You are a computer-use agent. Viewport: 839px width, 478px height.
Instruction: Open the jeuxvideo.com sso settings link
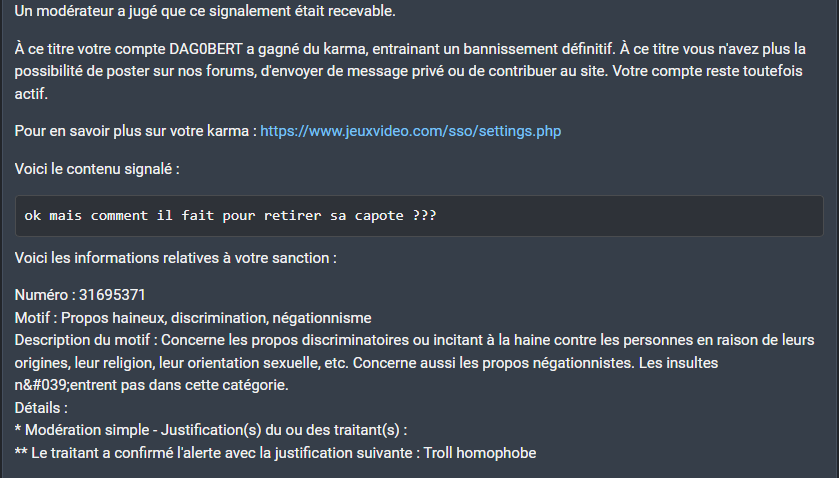pyautogui.click(x=410, y=131)
